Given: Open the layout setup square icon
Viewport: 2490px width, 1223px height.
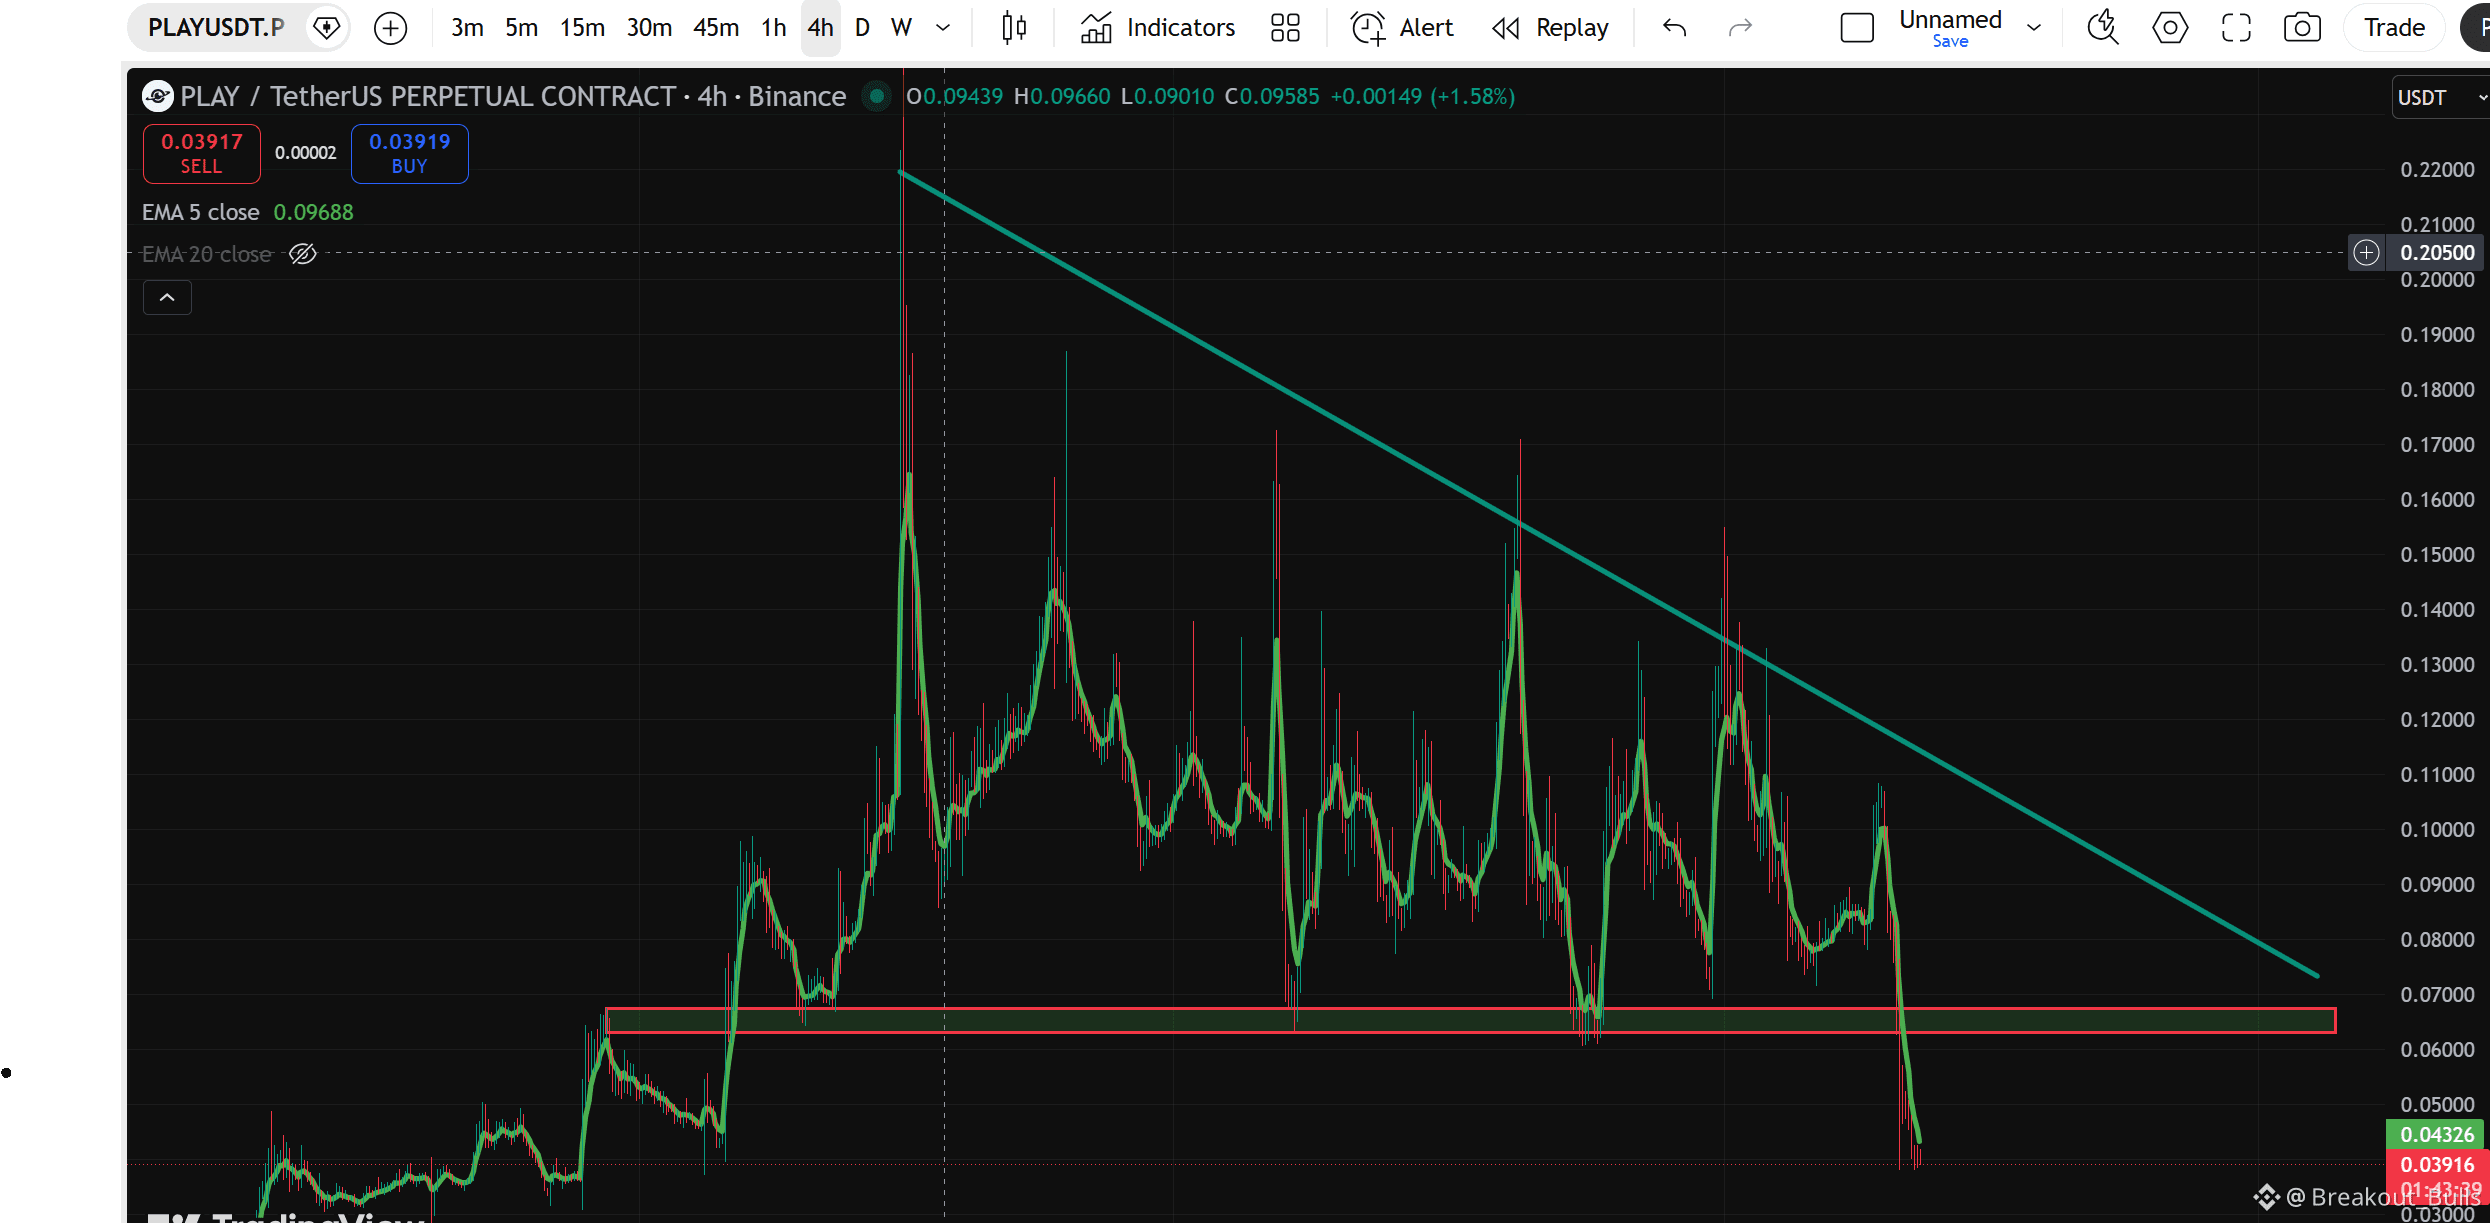Looking at the screenshot, I should point(1857,27).
